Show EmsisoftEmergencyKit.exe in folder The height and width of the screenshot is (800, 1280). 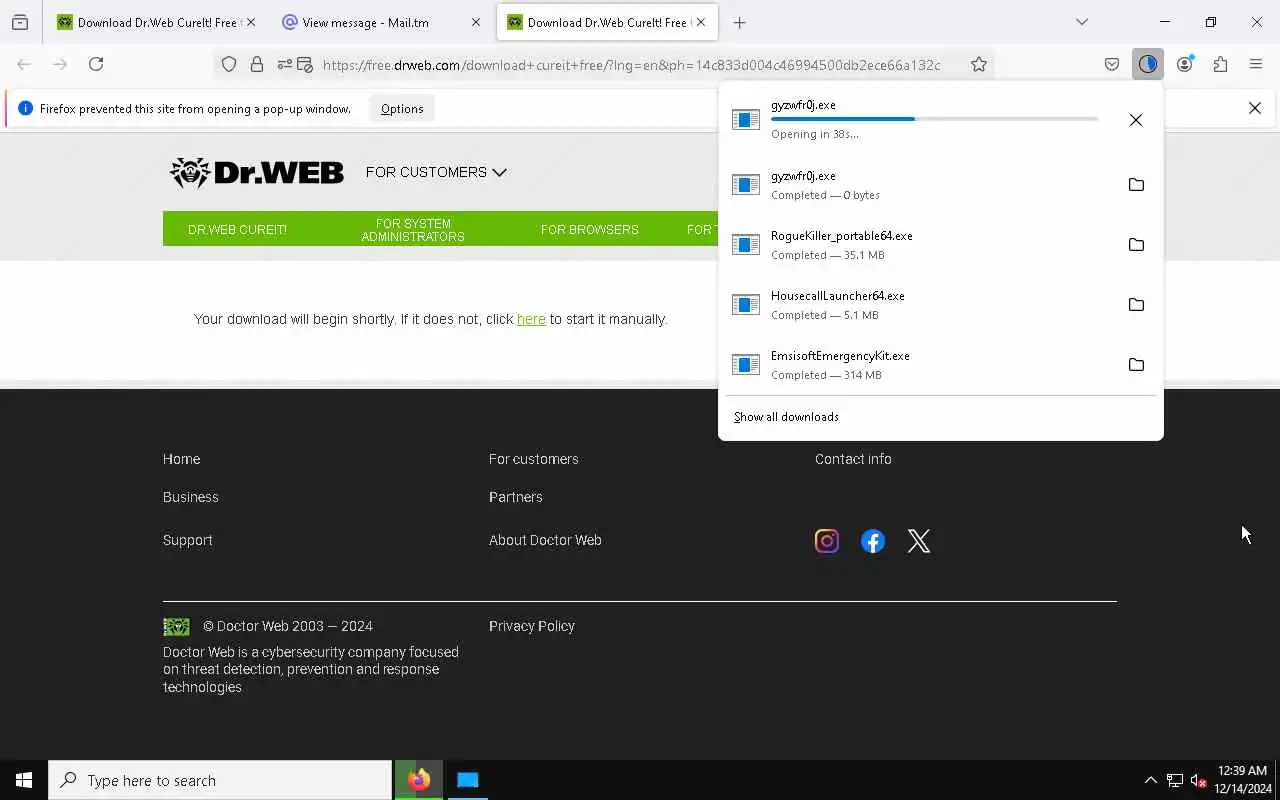point(1136,365)
